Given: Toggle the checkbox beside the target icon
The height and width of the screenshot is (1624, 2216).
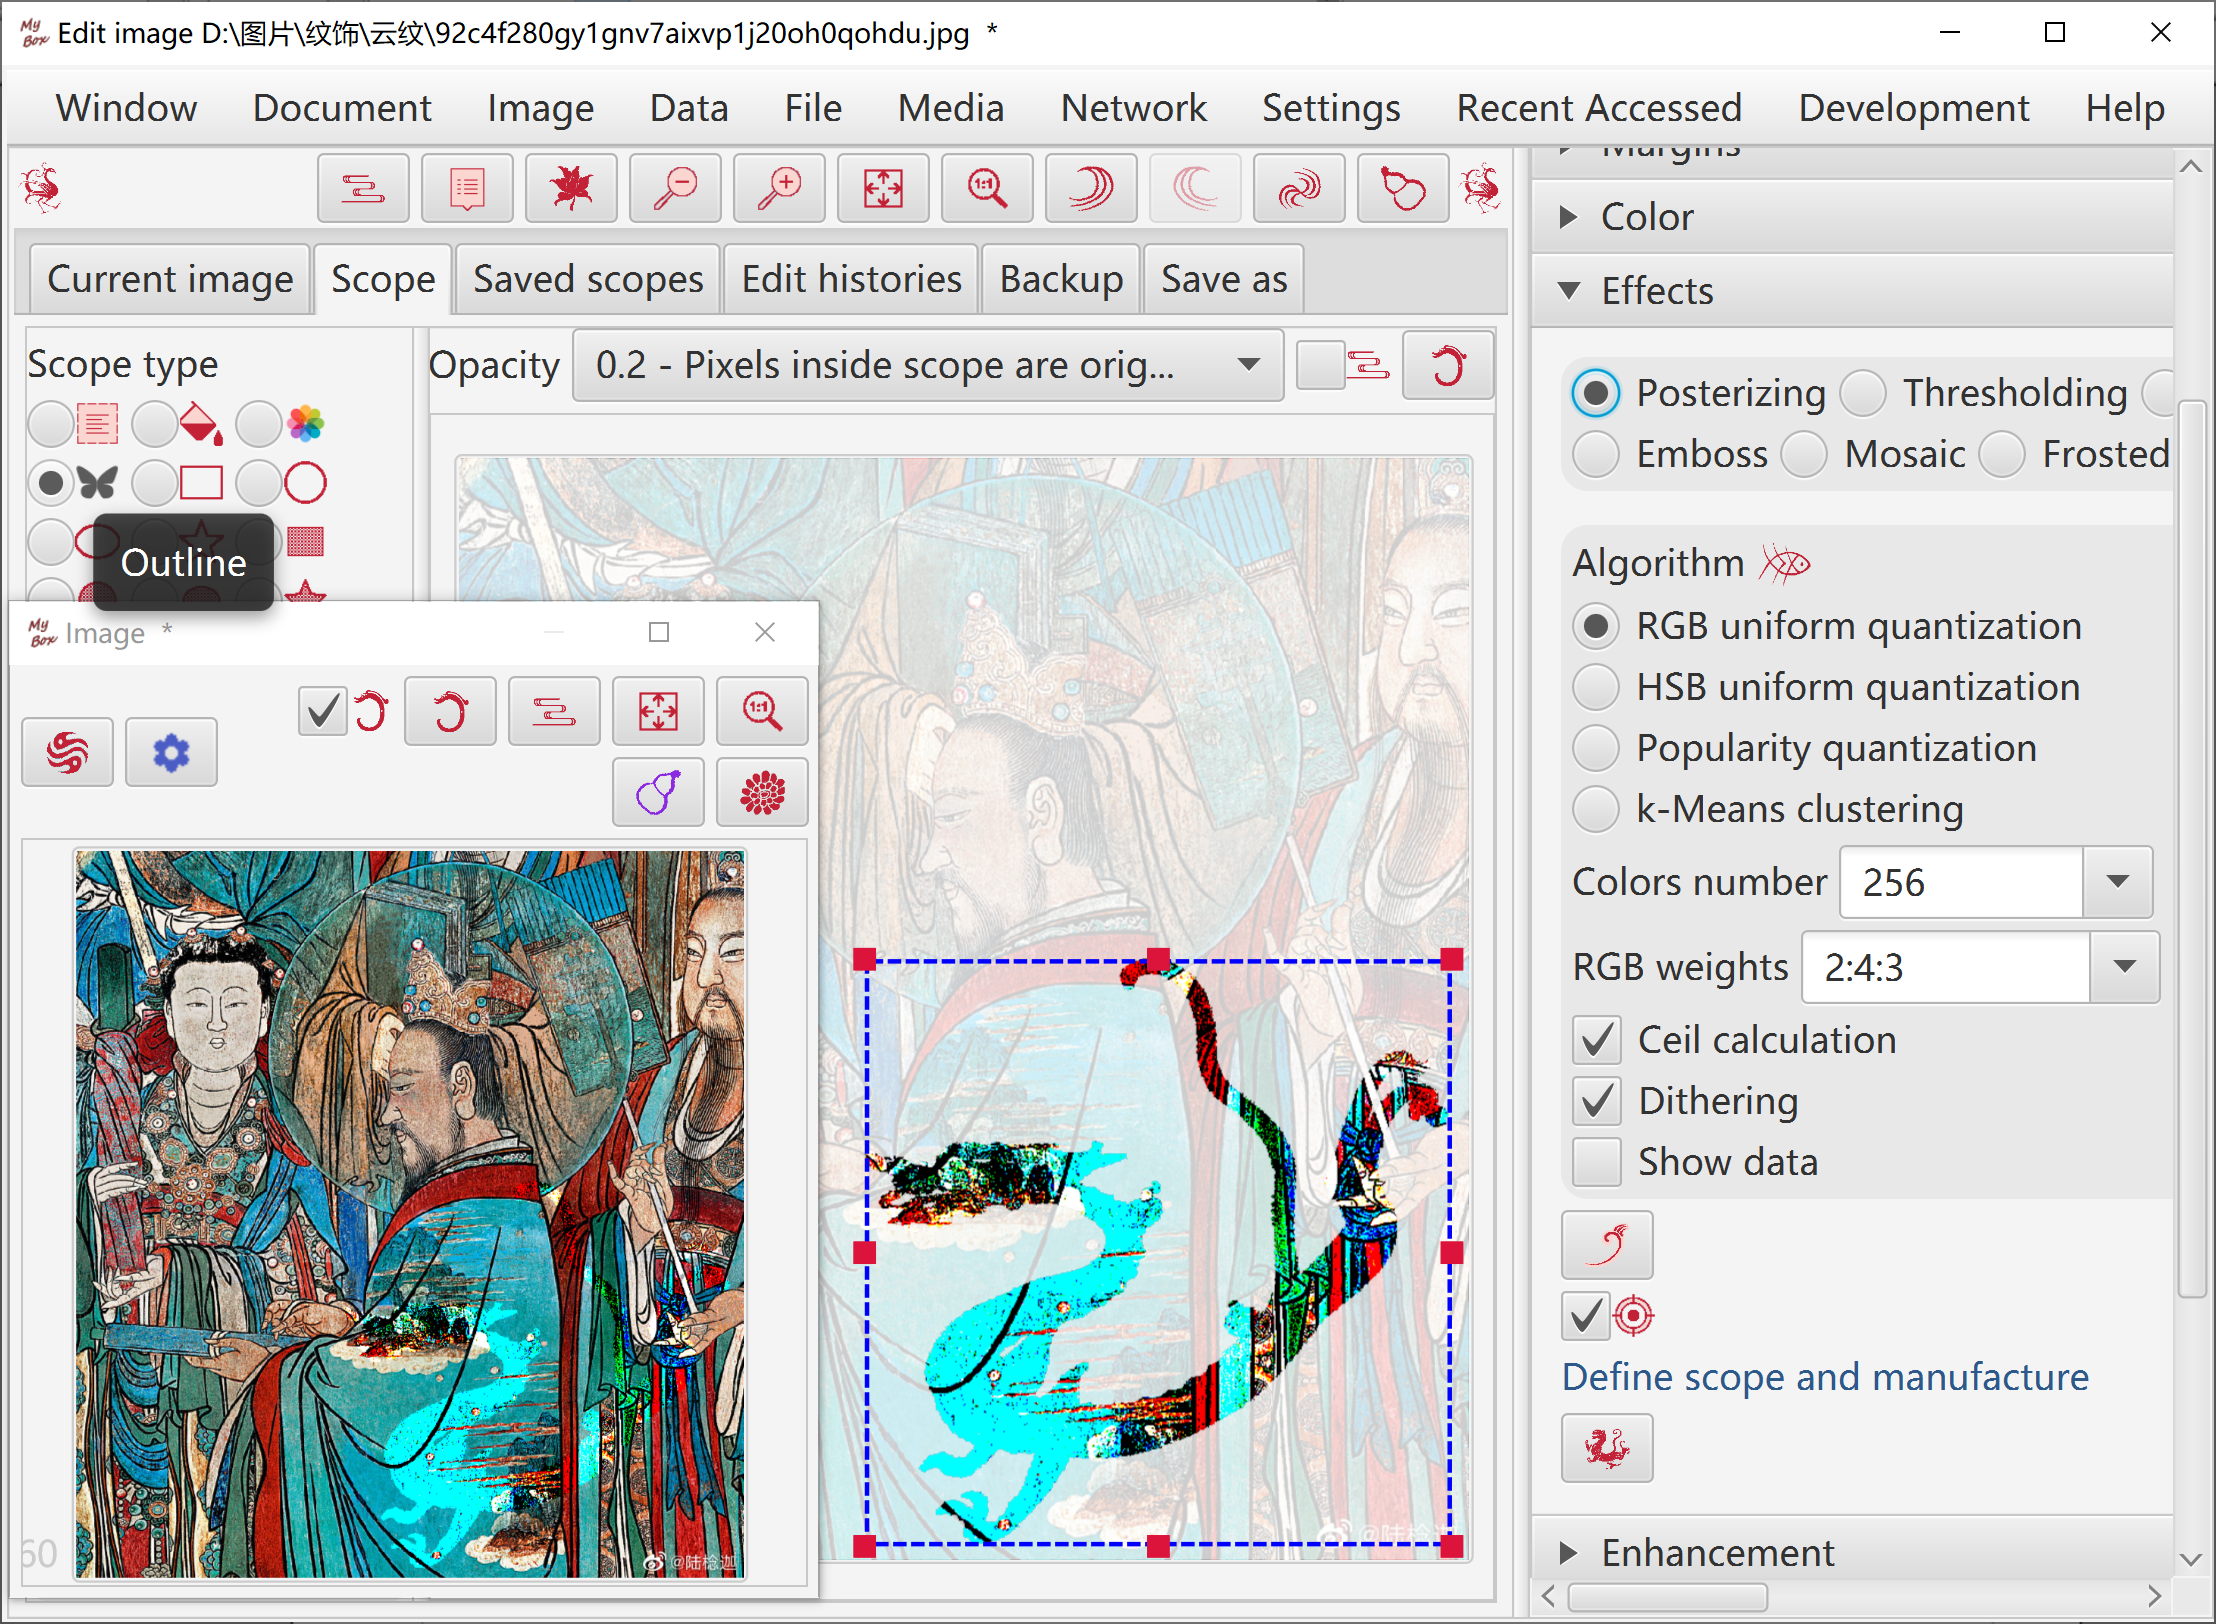Looking at the screenshot, I should tap(1586, 1317).
